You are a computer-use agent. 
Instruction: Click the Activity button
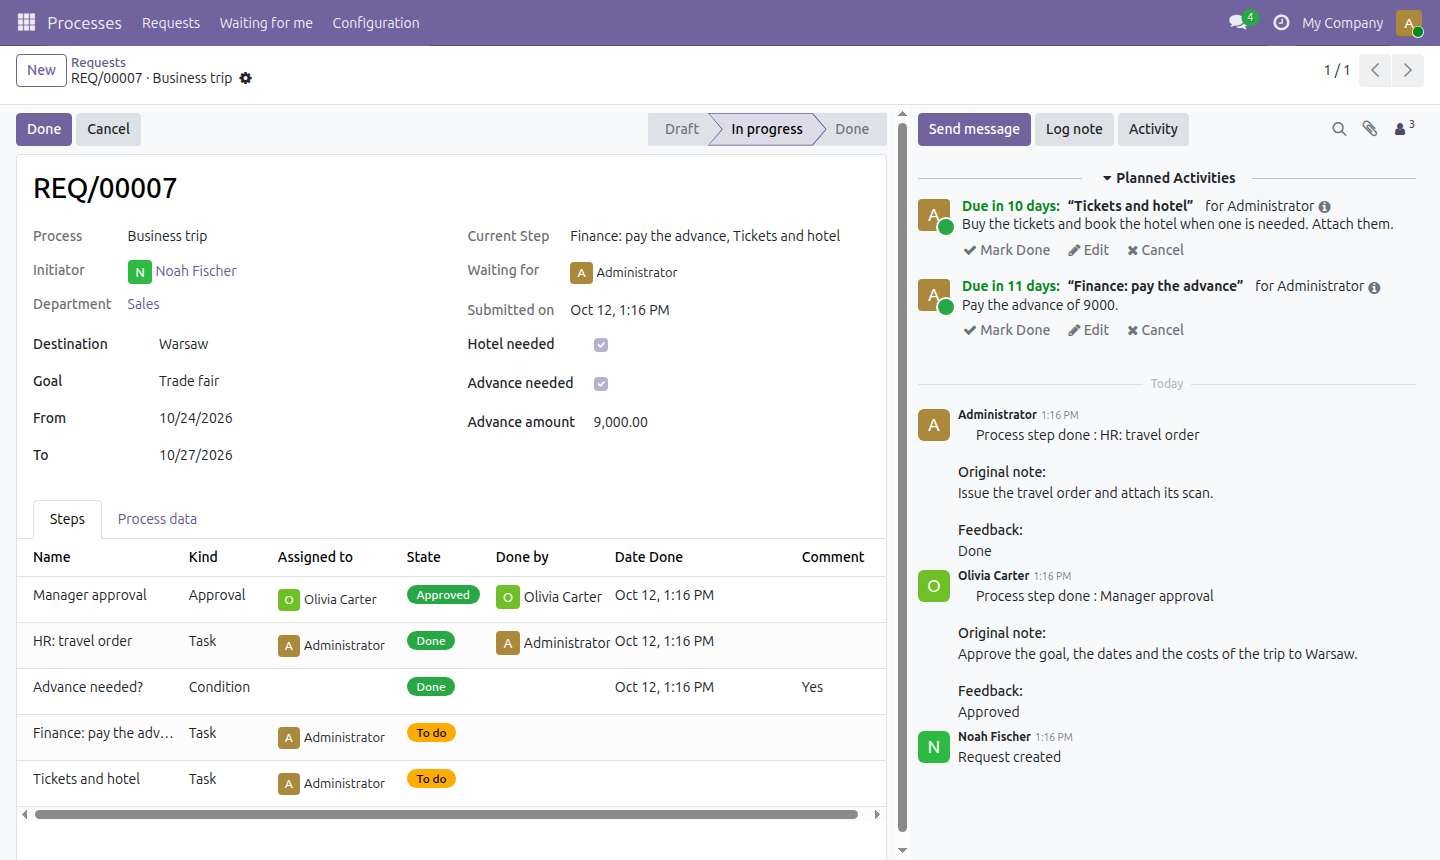pyautogui.click(x=1153, y=129)
